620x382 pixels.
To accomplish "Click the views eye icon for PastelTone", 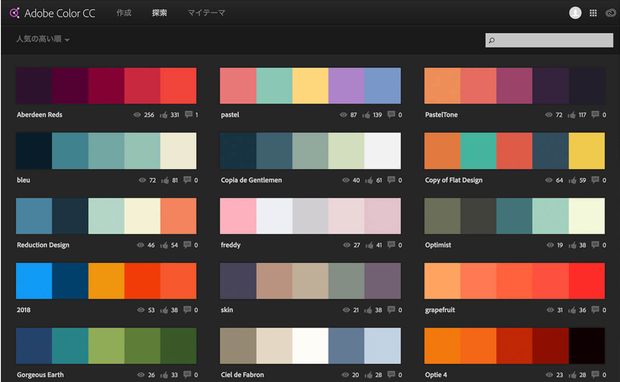I will tap(549, 115).
